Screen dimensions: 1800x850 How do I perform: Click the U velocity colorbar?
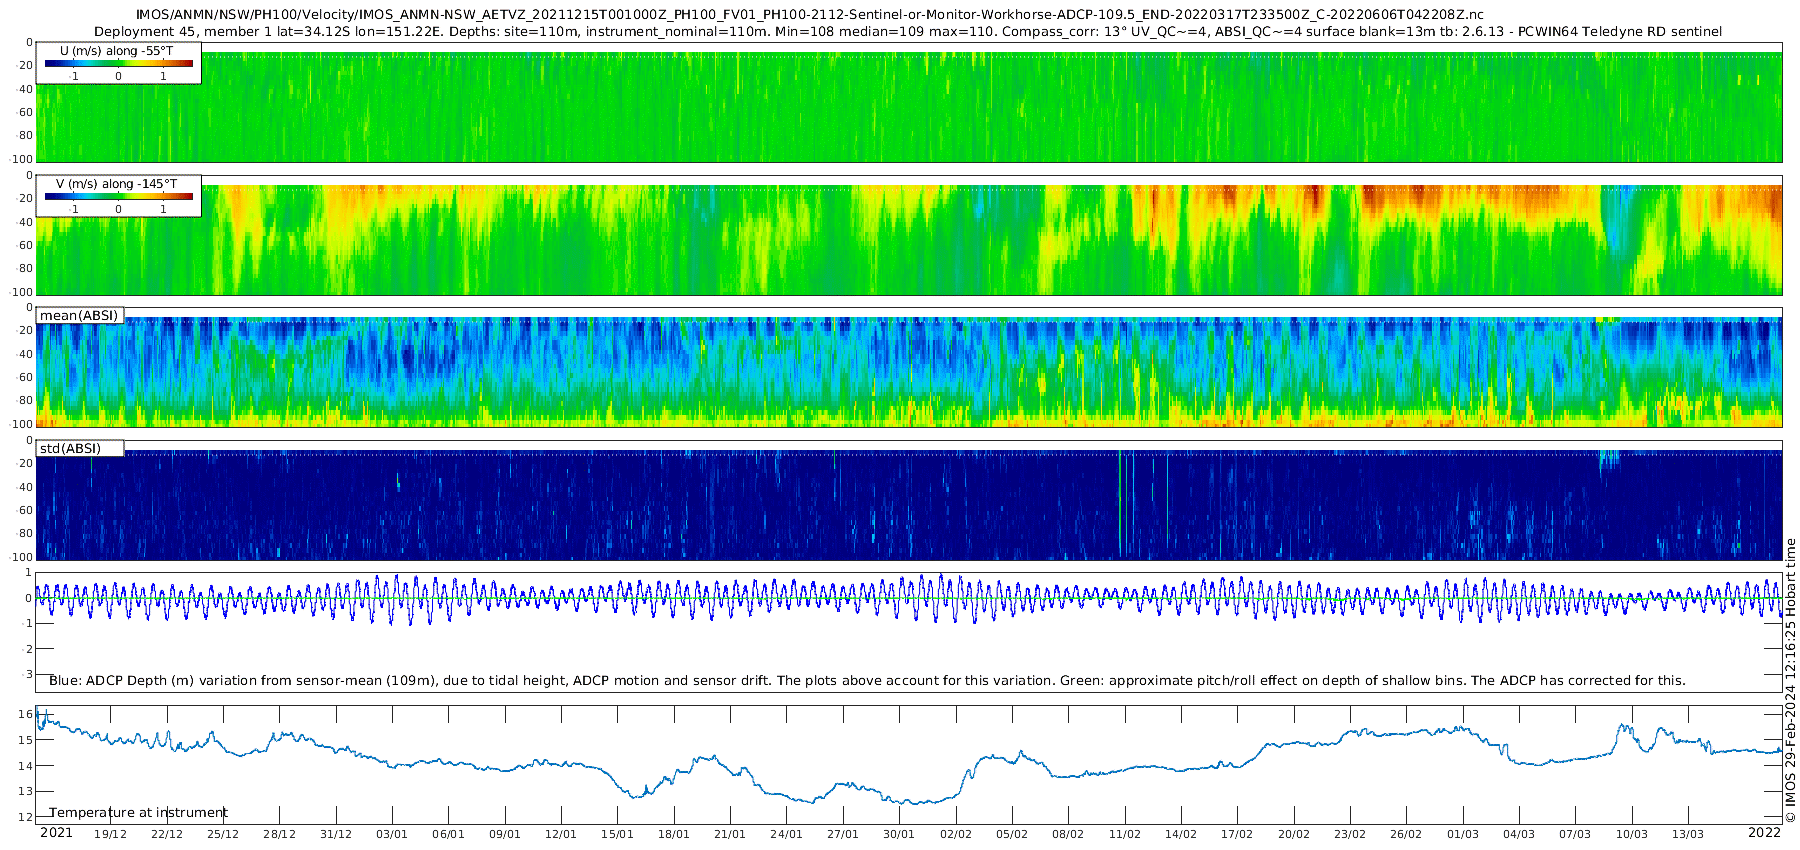coord(119,63)
